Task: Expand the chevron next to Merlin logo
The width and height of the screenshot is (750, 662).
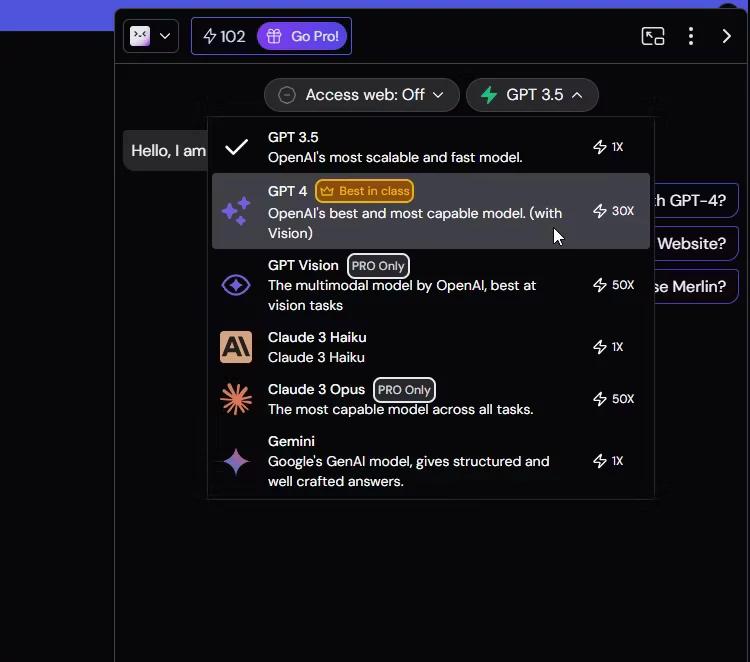Action: coord(165,36)
